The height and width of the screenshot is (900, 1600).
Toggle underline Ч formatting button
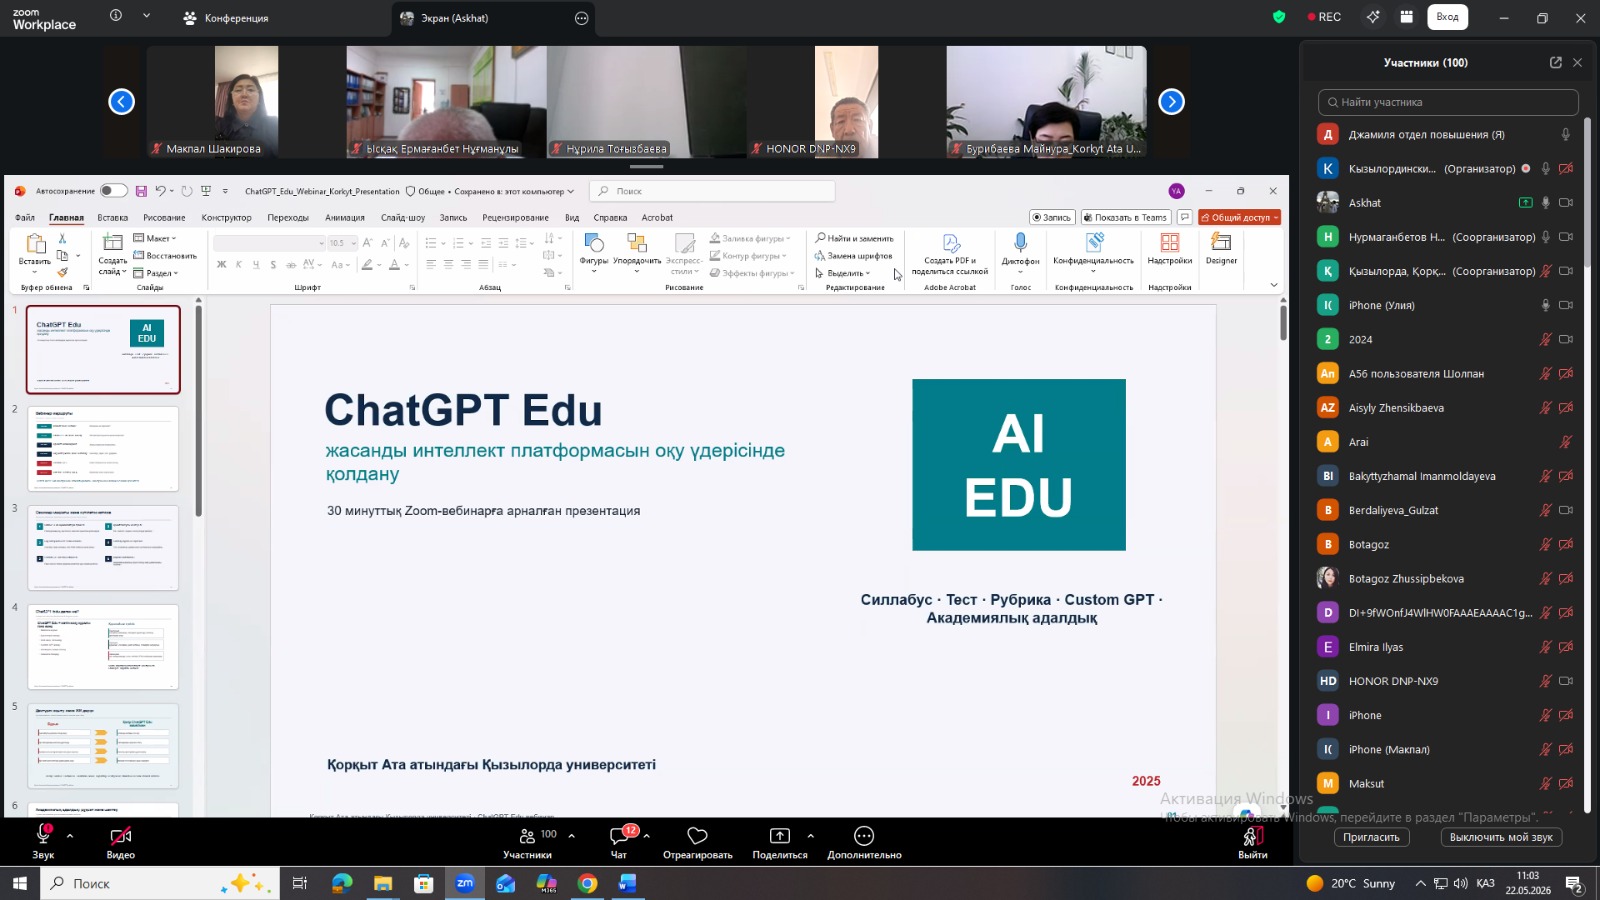(x=256, y=265)
